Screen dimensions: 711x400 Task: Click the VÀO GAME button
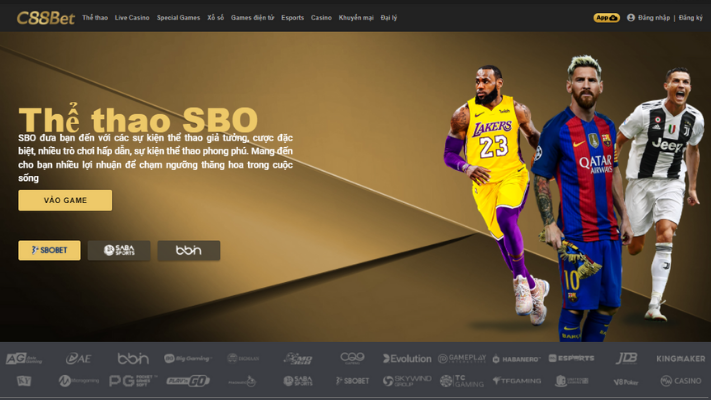click(65, 200)
